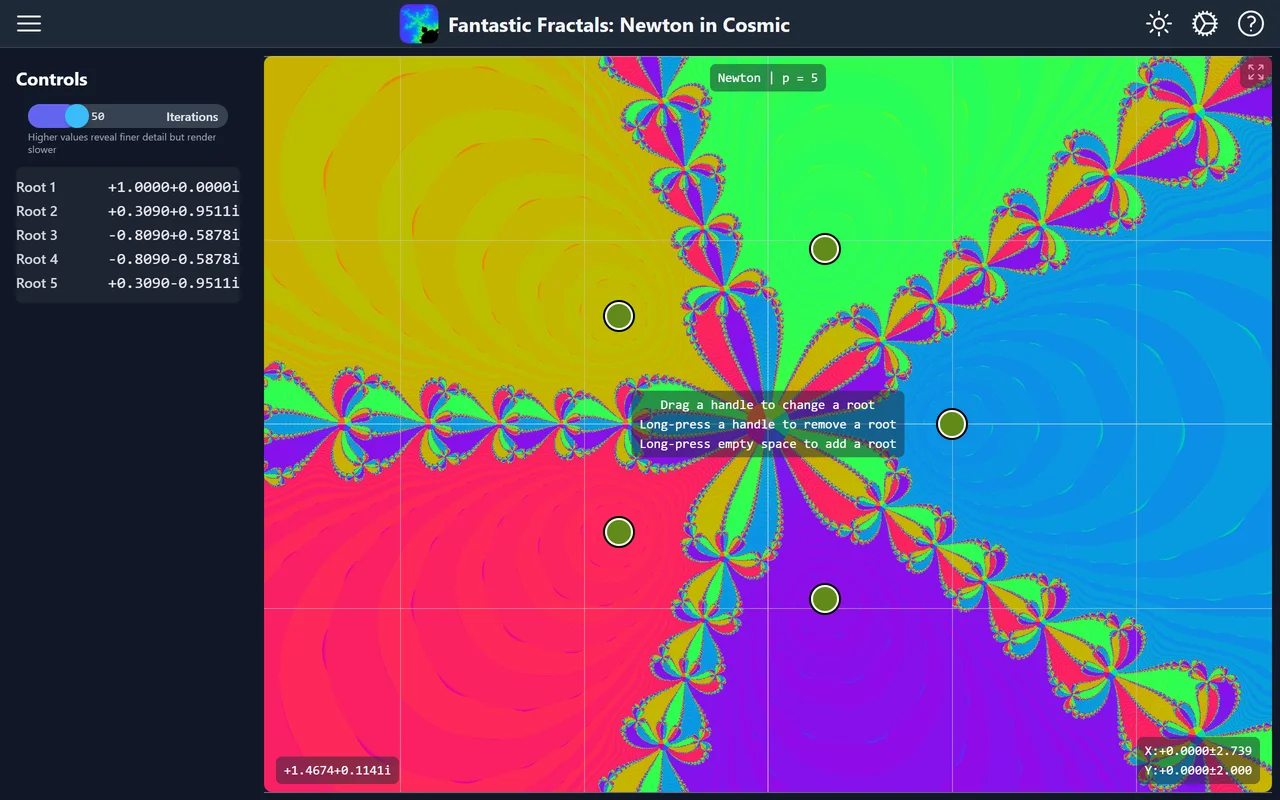Open settings via the gear icon
The height and width of the screenshot is (800, 1280).
point(1205,24)
